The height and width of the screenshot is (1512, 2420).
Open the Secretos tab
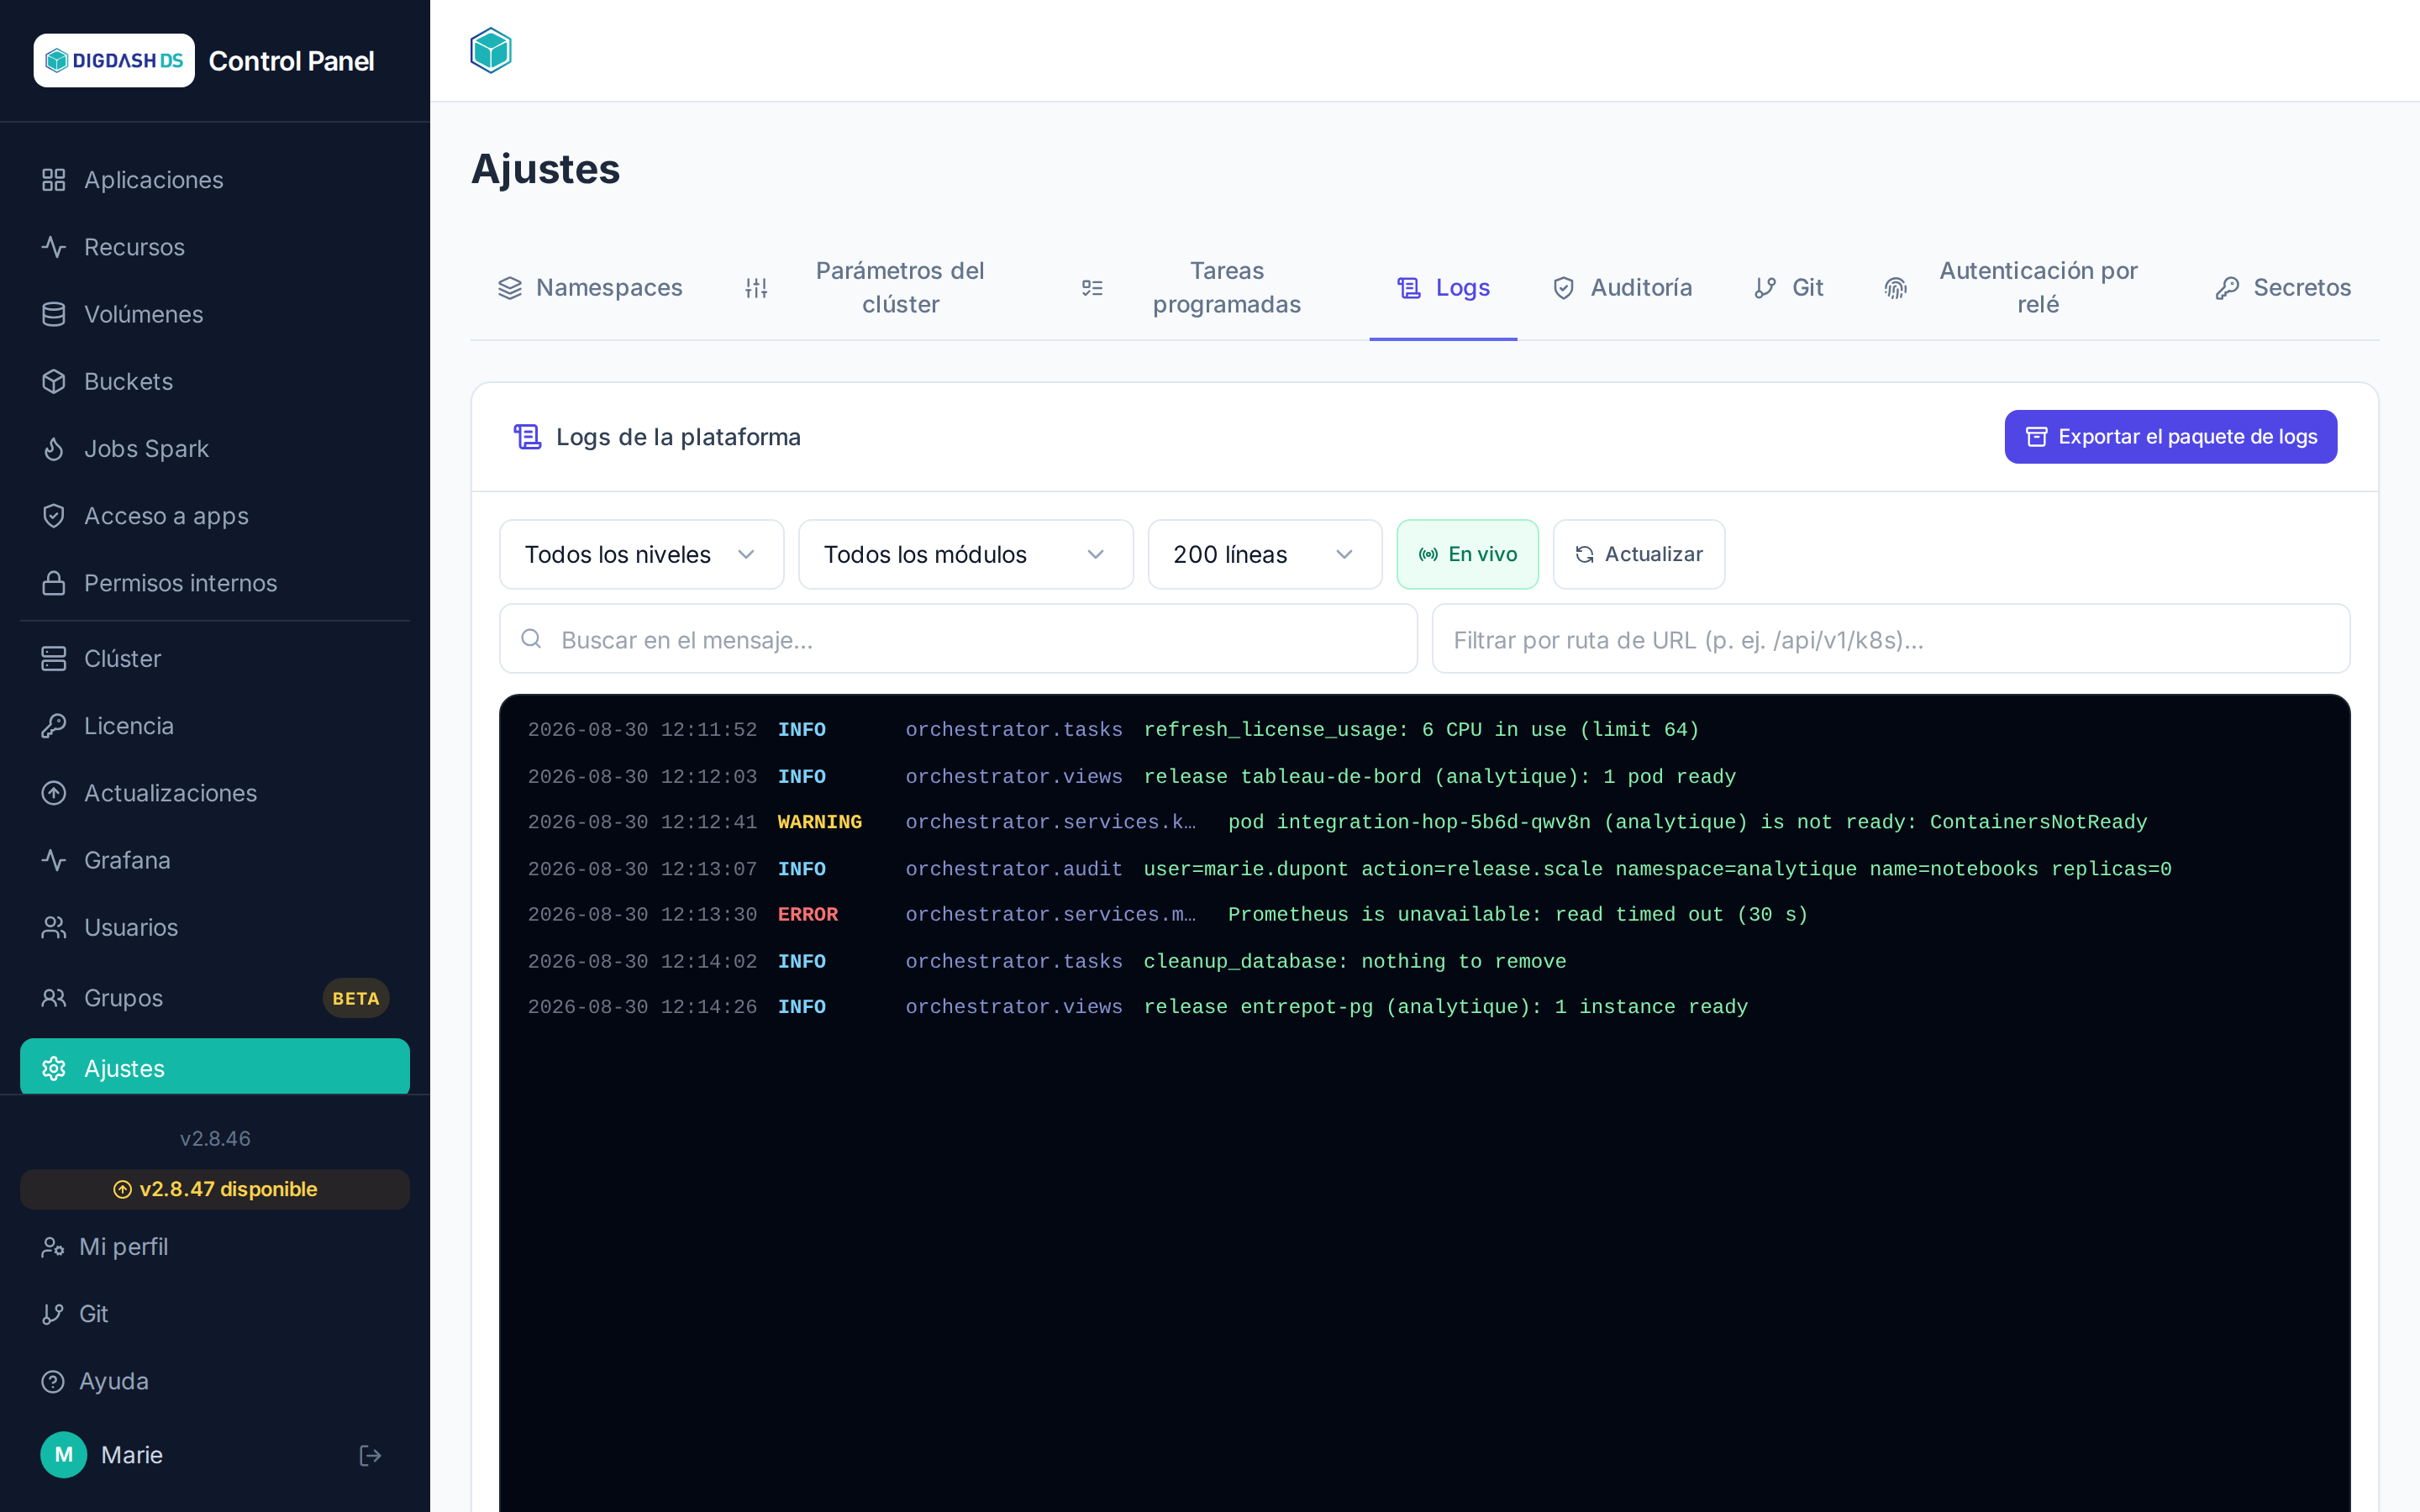point(2282,288)
